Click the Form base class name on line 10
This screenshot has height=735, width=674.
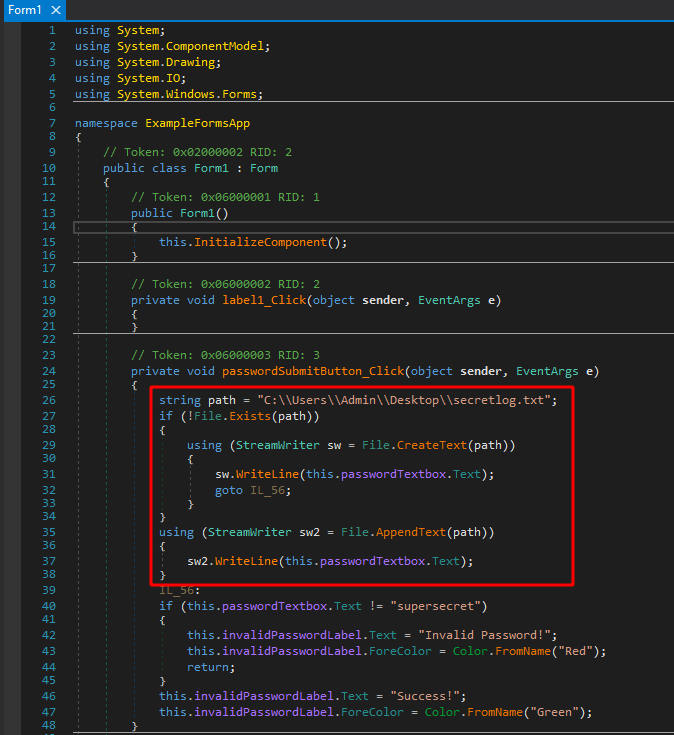[x=264, y=168]
